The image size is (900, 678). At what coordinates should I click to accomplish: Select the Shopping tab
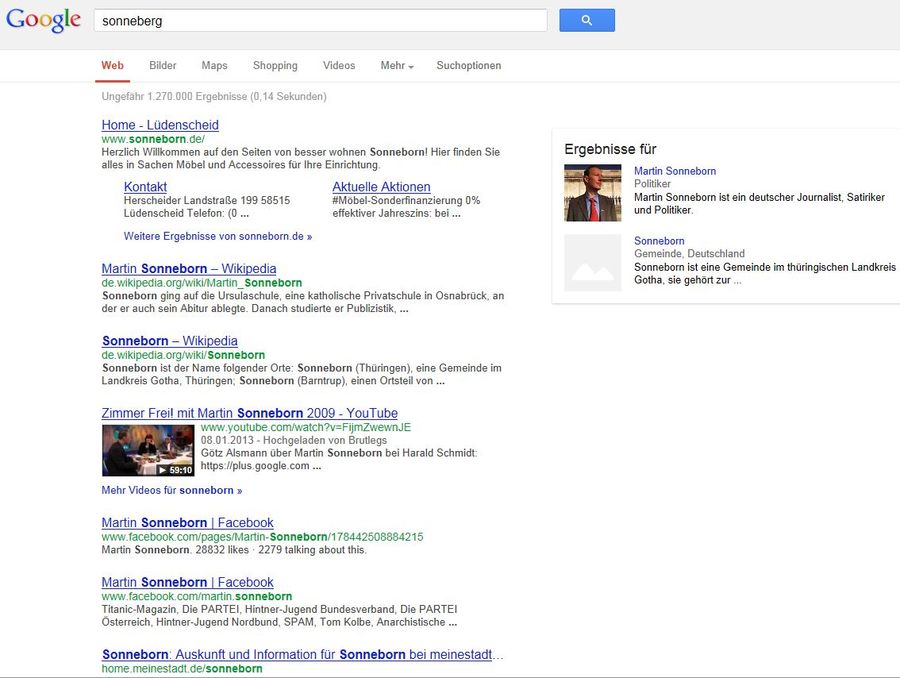(275, 66)
